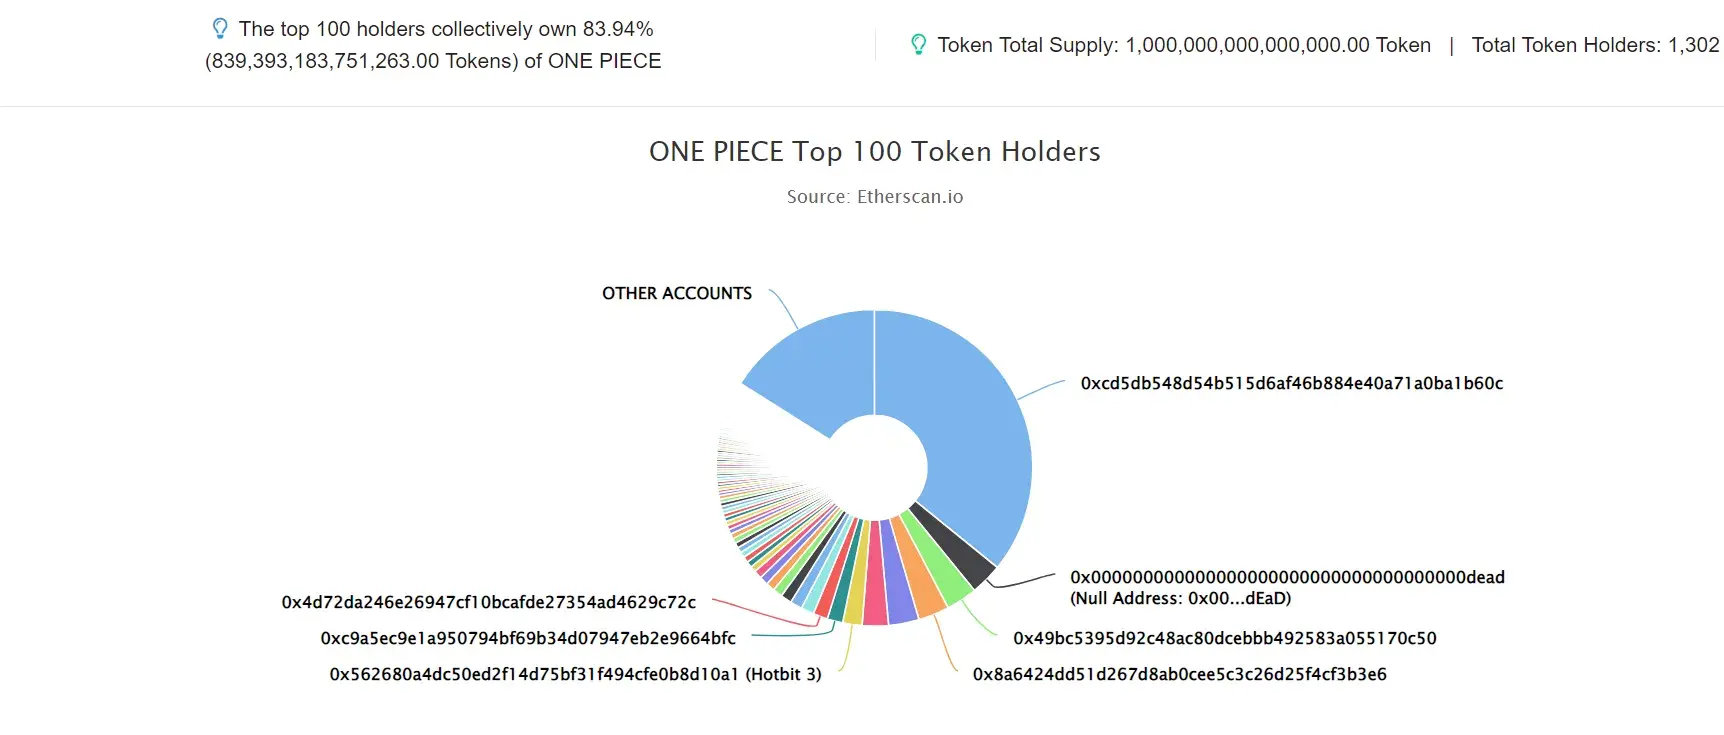Click the OTHER ACCOUNTS chart label
This screenshot has width=1724, height=735.
tap(677, 293)
